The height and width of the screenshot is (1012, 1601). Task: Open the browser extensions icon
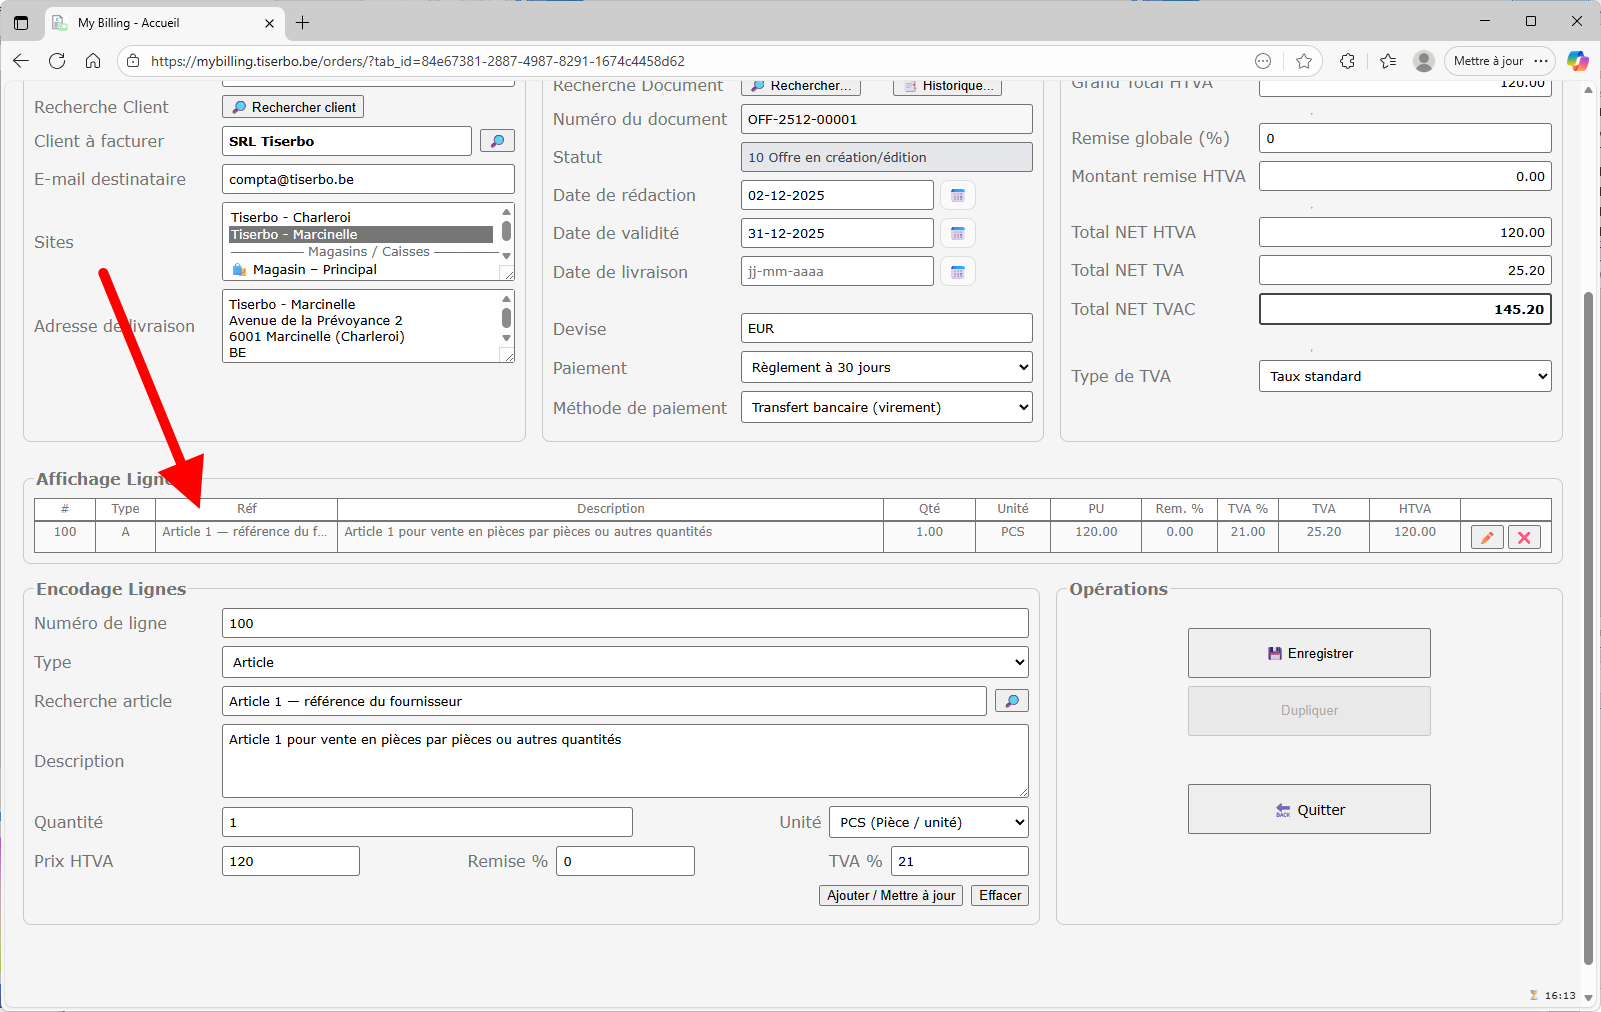point(1347,61)
